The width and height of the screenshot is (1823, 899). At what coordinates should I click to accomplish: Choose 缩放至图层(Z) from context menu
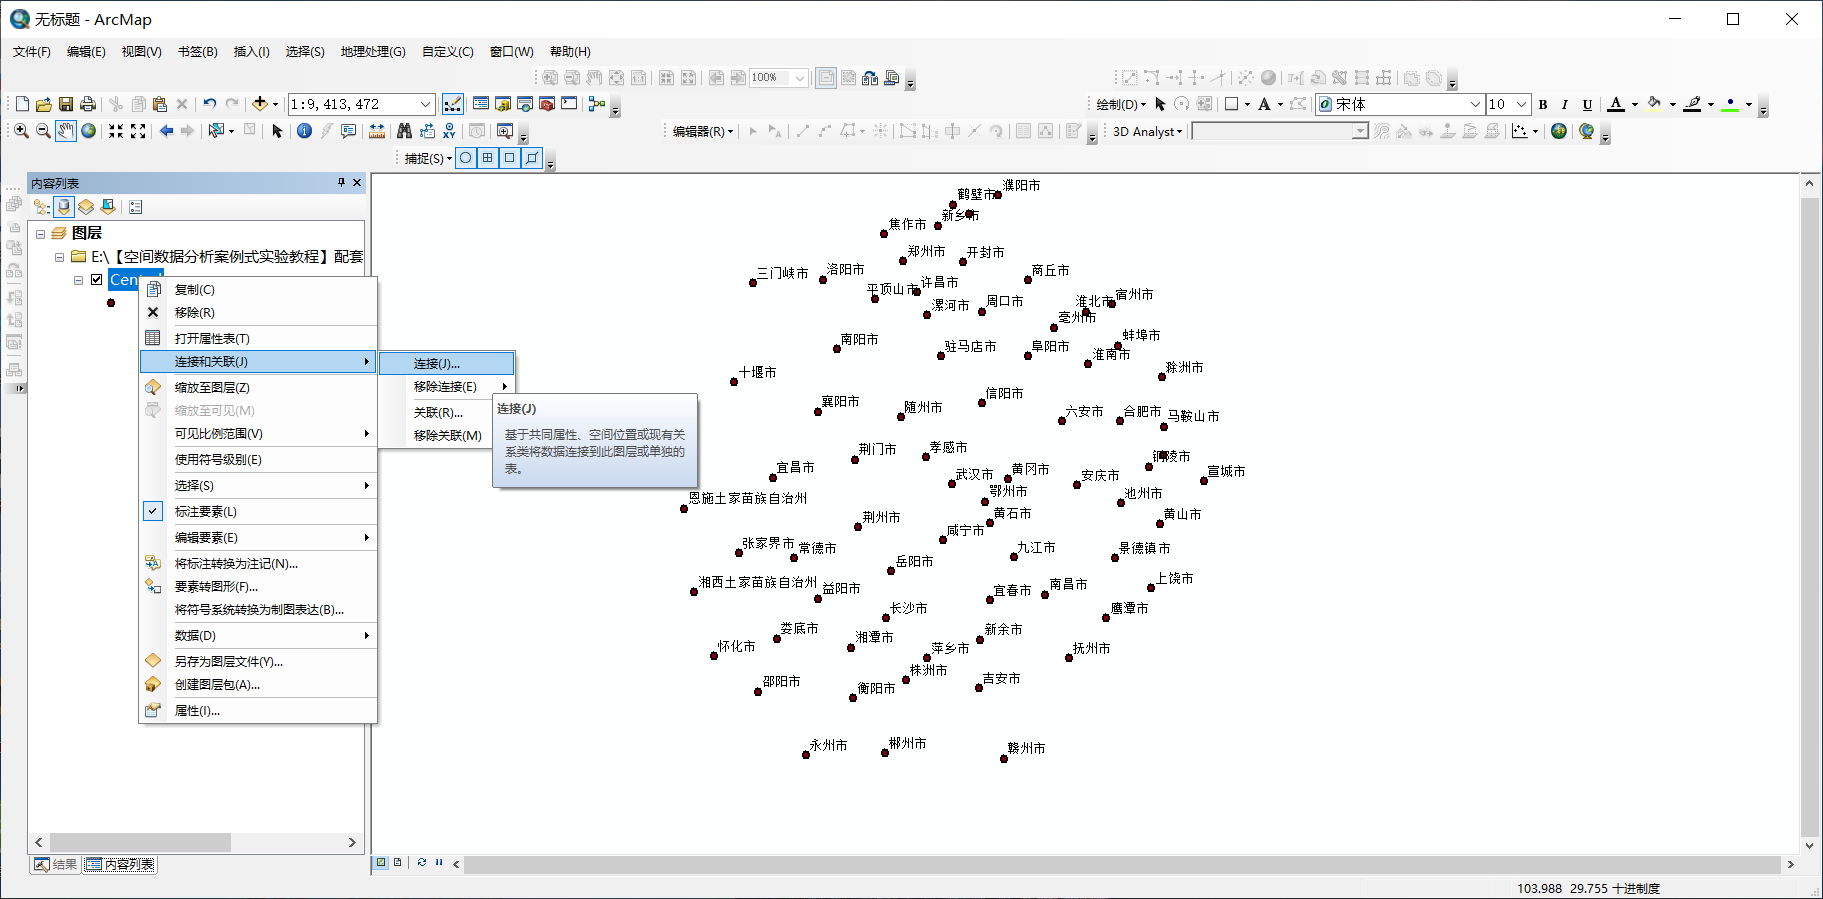(258, 387)
